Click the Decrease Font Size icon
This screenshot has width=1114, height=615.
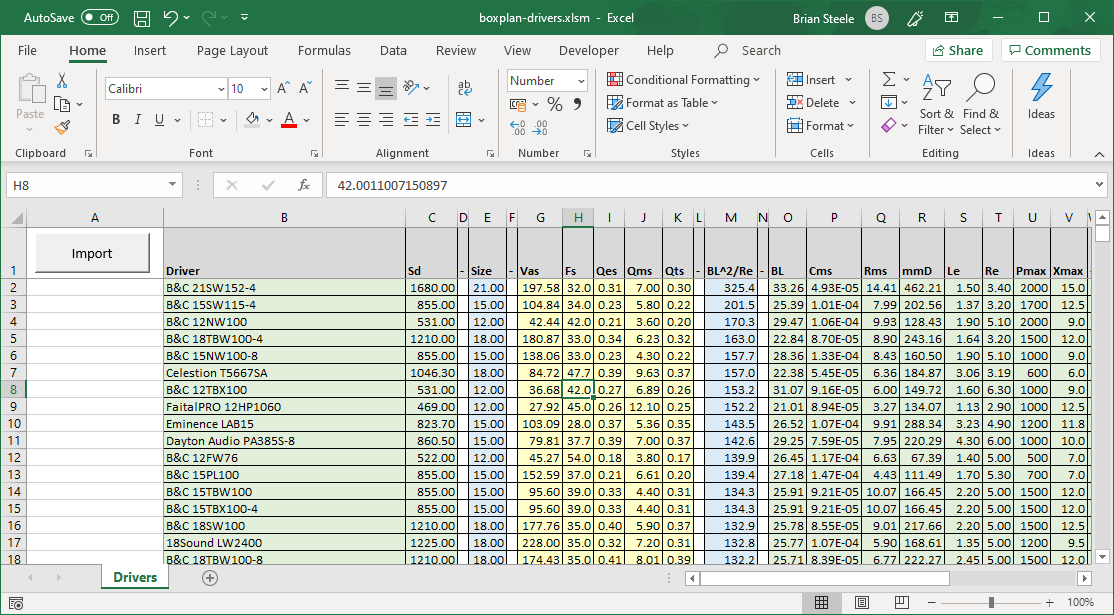[x=305, y=88]
